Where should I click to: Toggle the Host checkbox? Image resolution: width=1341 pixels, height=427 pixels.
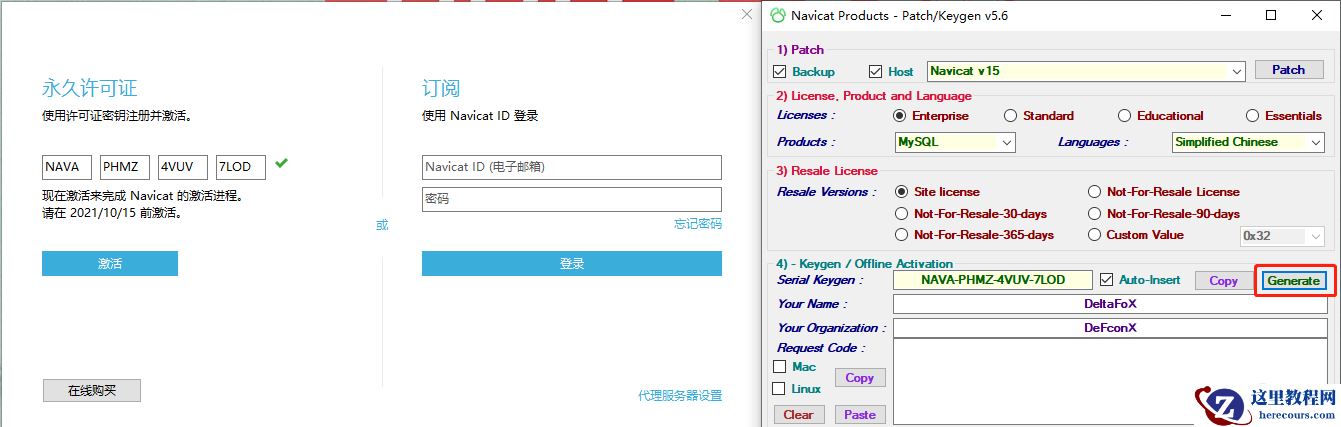[876, 72]
